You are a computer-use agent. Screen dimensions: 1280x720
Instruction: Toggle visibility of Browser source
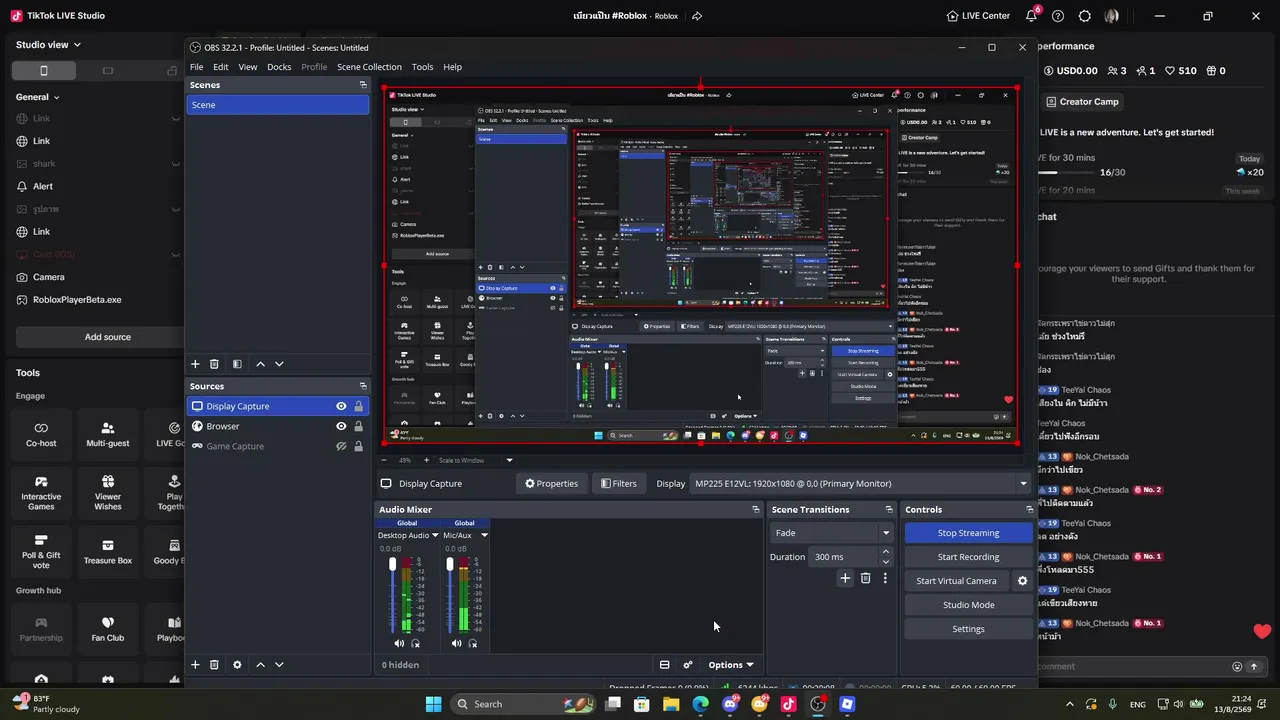pyautogui.click(x=341, y=426)
